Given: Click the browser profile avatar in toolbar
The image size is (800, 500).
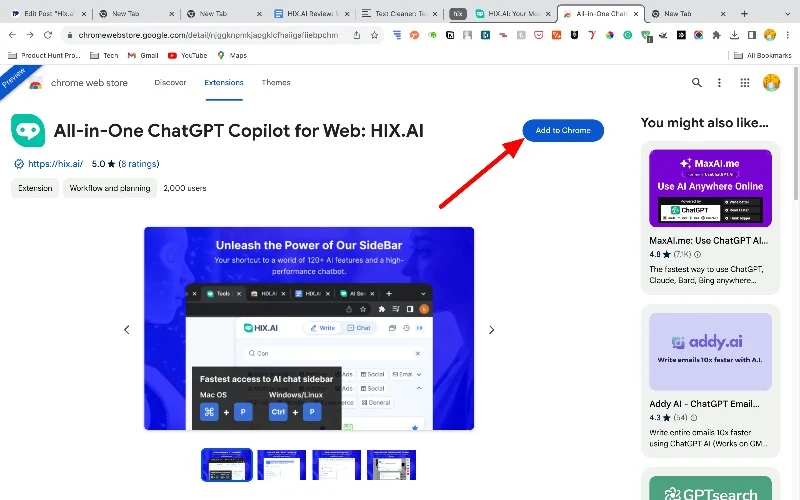Looking at the screenshot, I should [x=770, y=35].
